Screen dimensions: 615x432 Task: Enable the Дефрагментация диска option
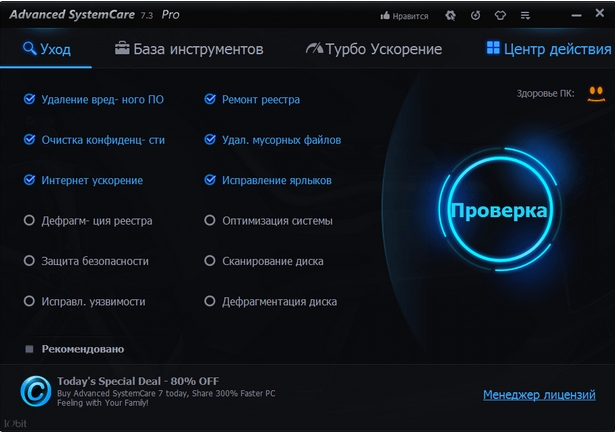210,301
